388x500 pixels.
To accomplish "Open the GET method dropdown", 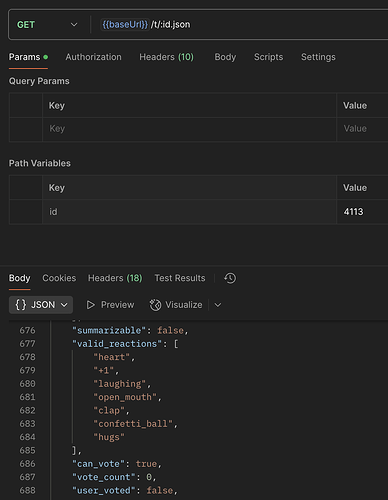I will tap(47, 25).
